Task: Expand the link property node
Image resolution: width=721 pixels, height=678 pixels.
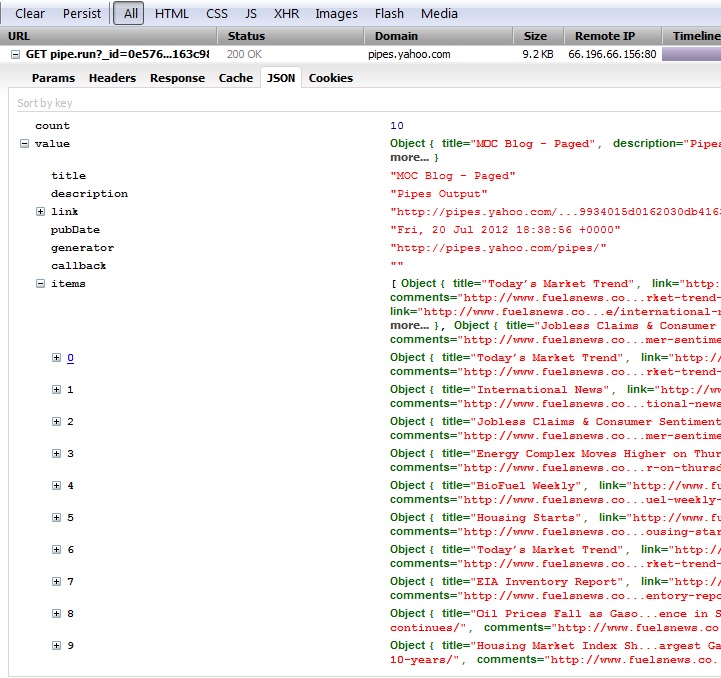Action: pyautogui.click(x=40, y=212)
